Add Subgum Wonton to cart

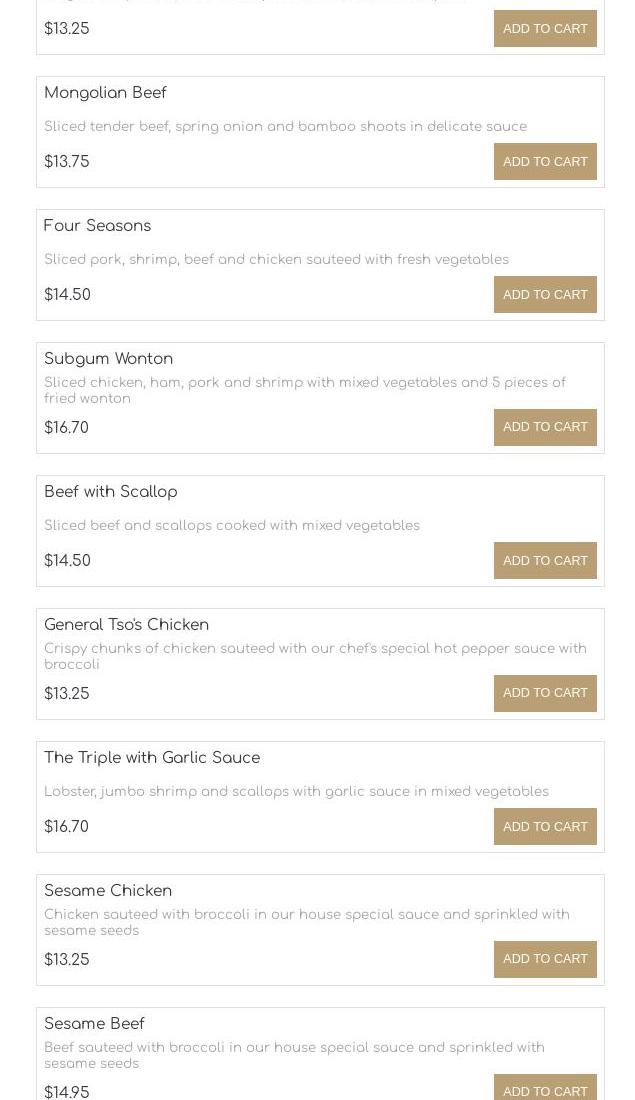[x=545, y=427]
